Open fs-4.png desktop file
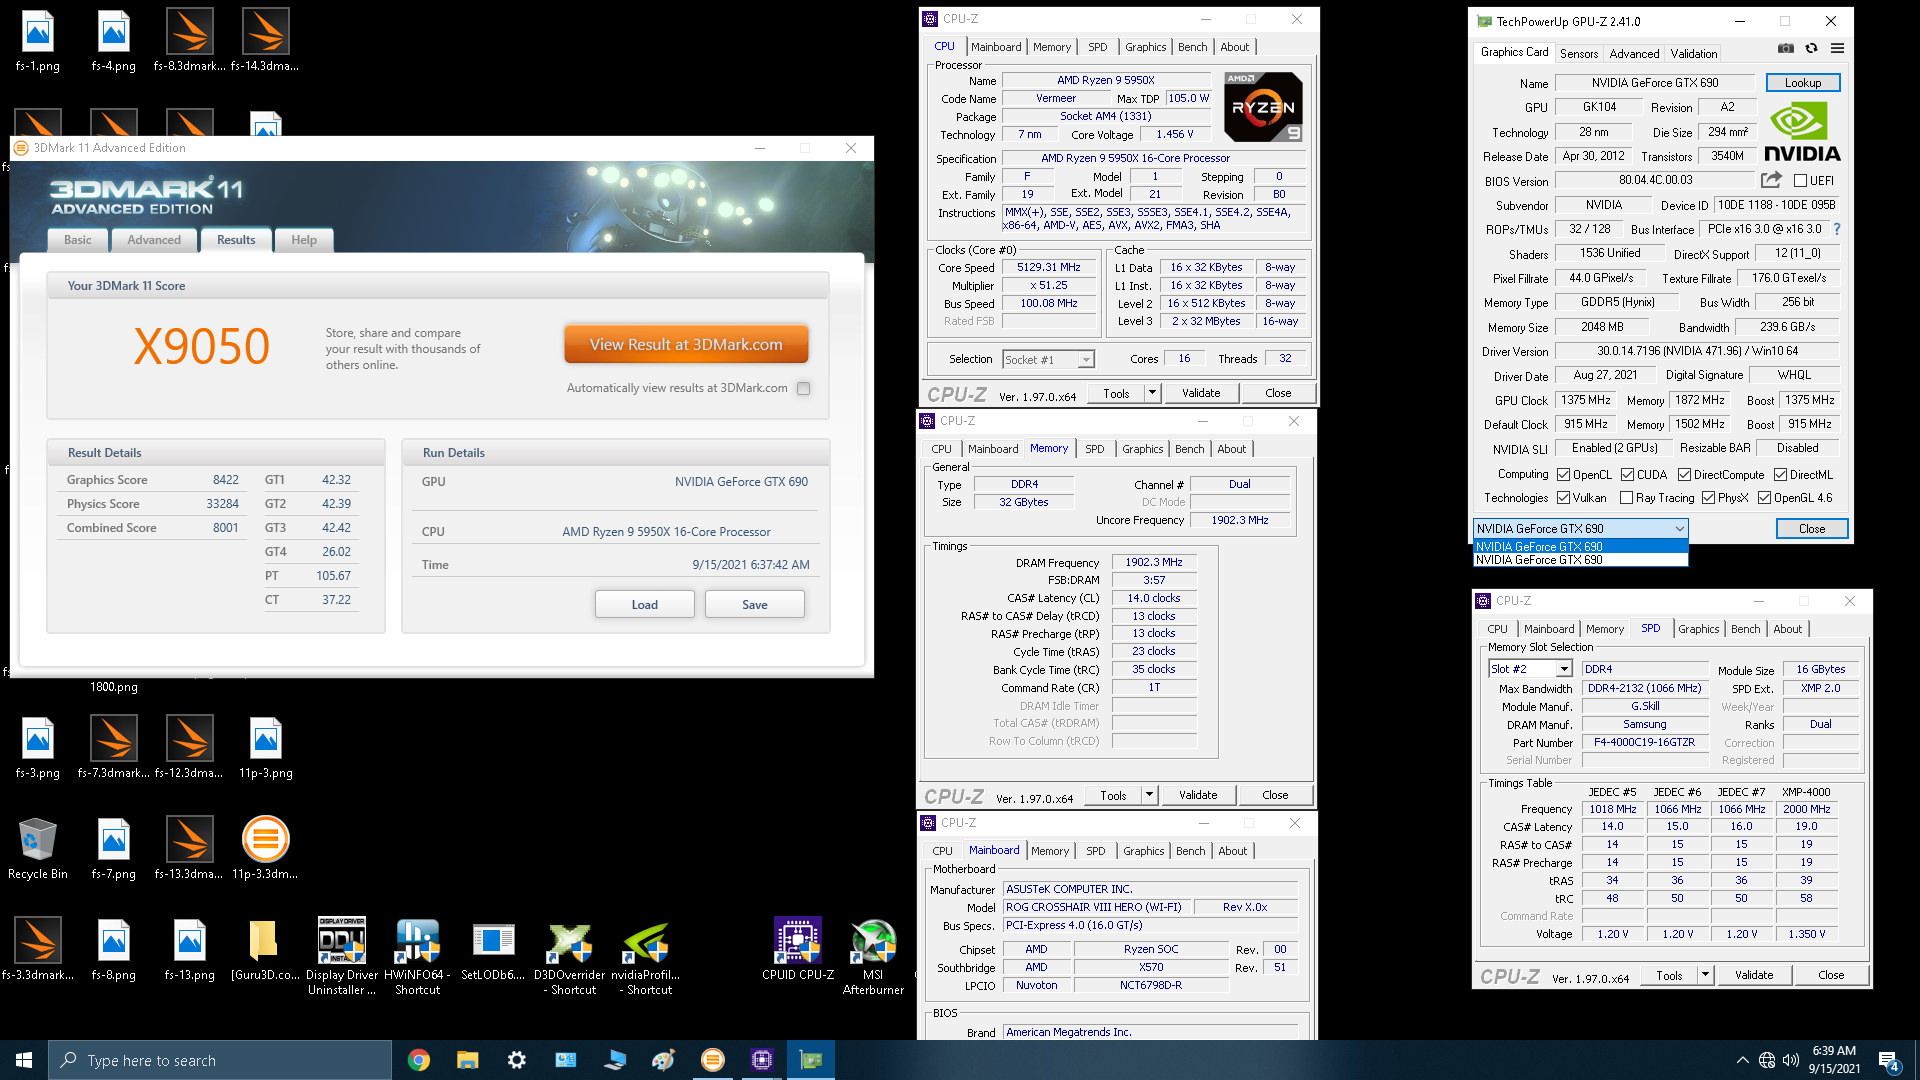The height and width of the screenshot is (1080, 1920). [114, 41]
